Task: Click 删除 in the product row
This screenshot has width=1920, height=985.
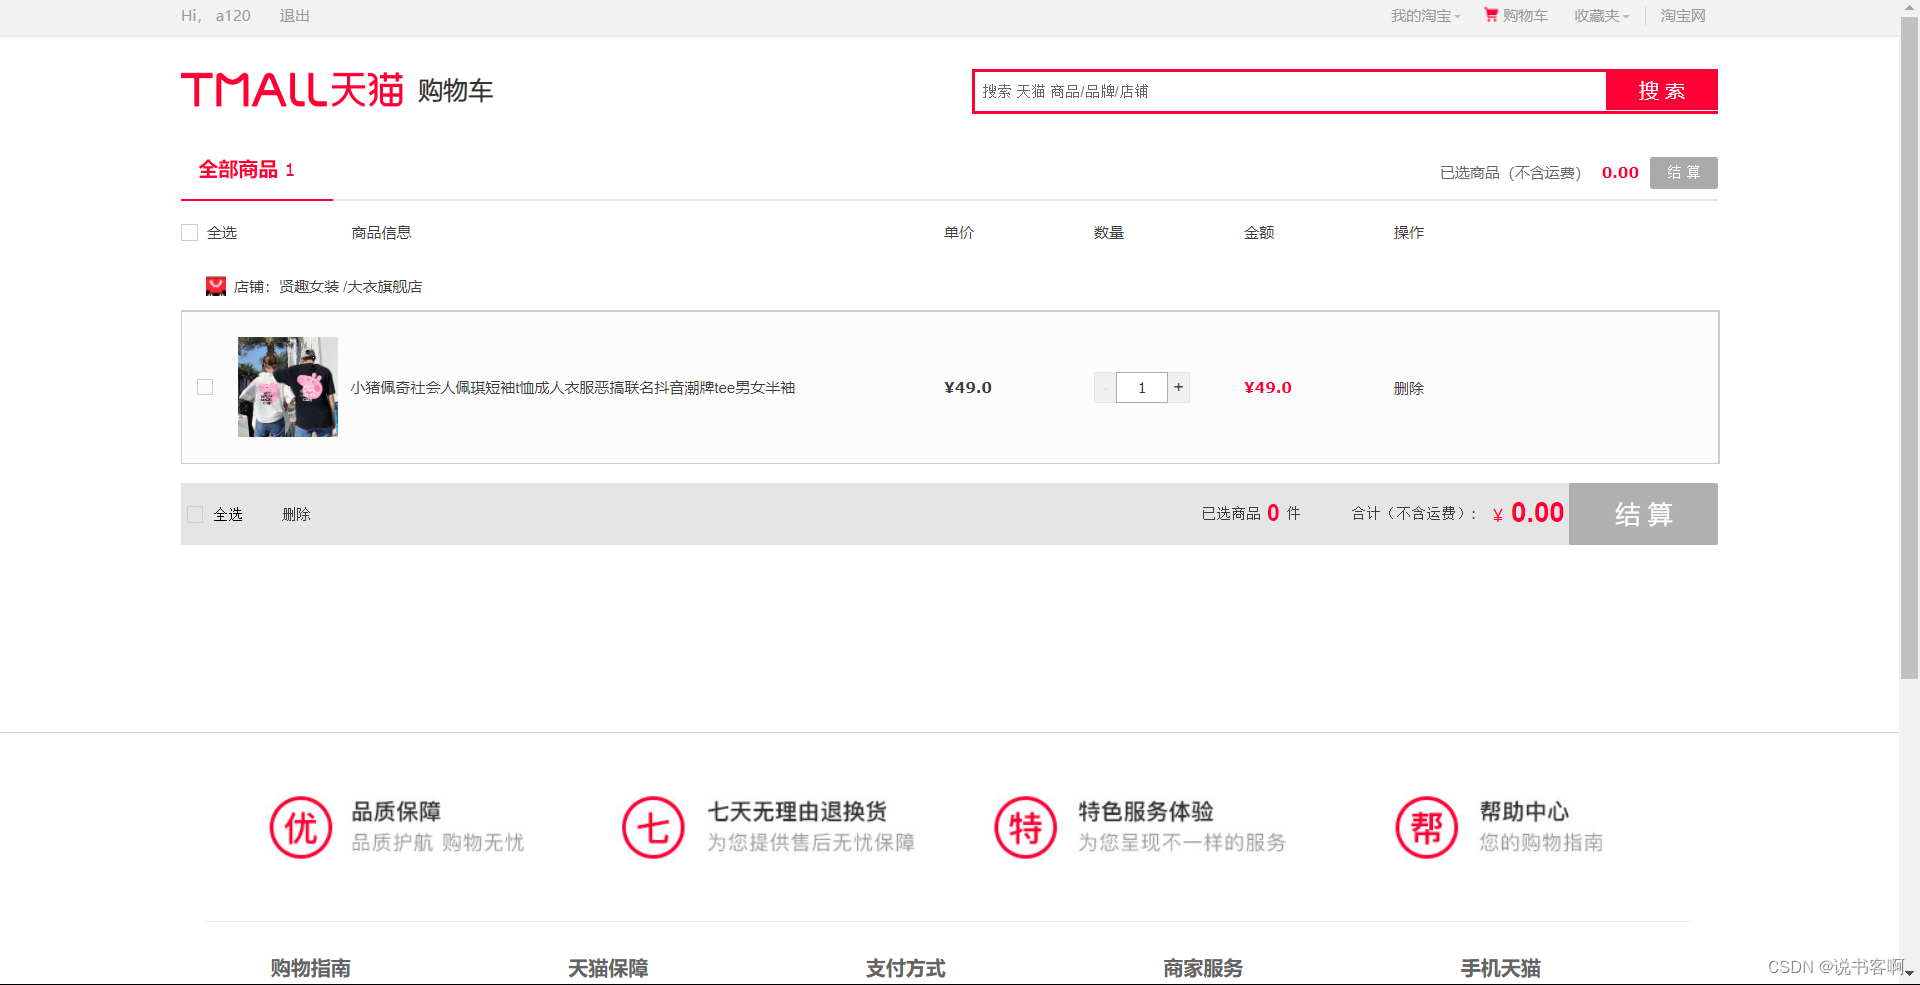Action: 1409,388
